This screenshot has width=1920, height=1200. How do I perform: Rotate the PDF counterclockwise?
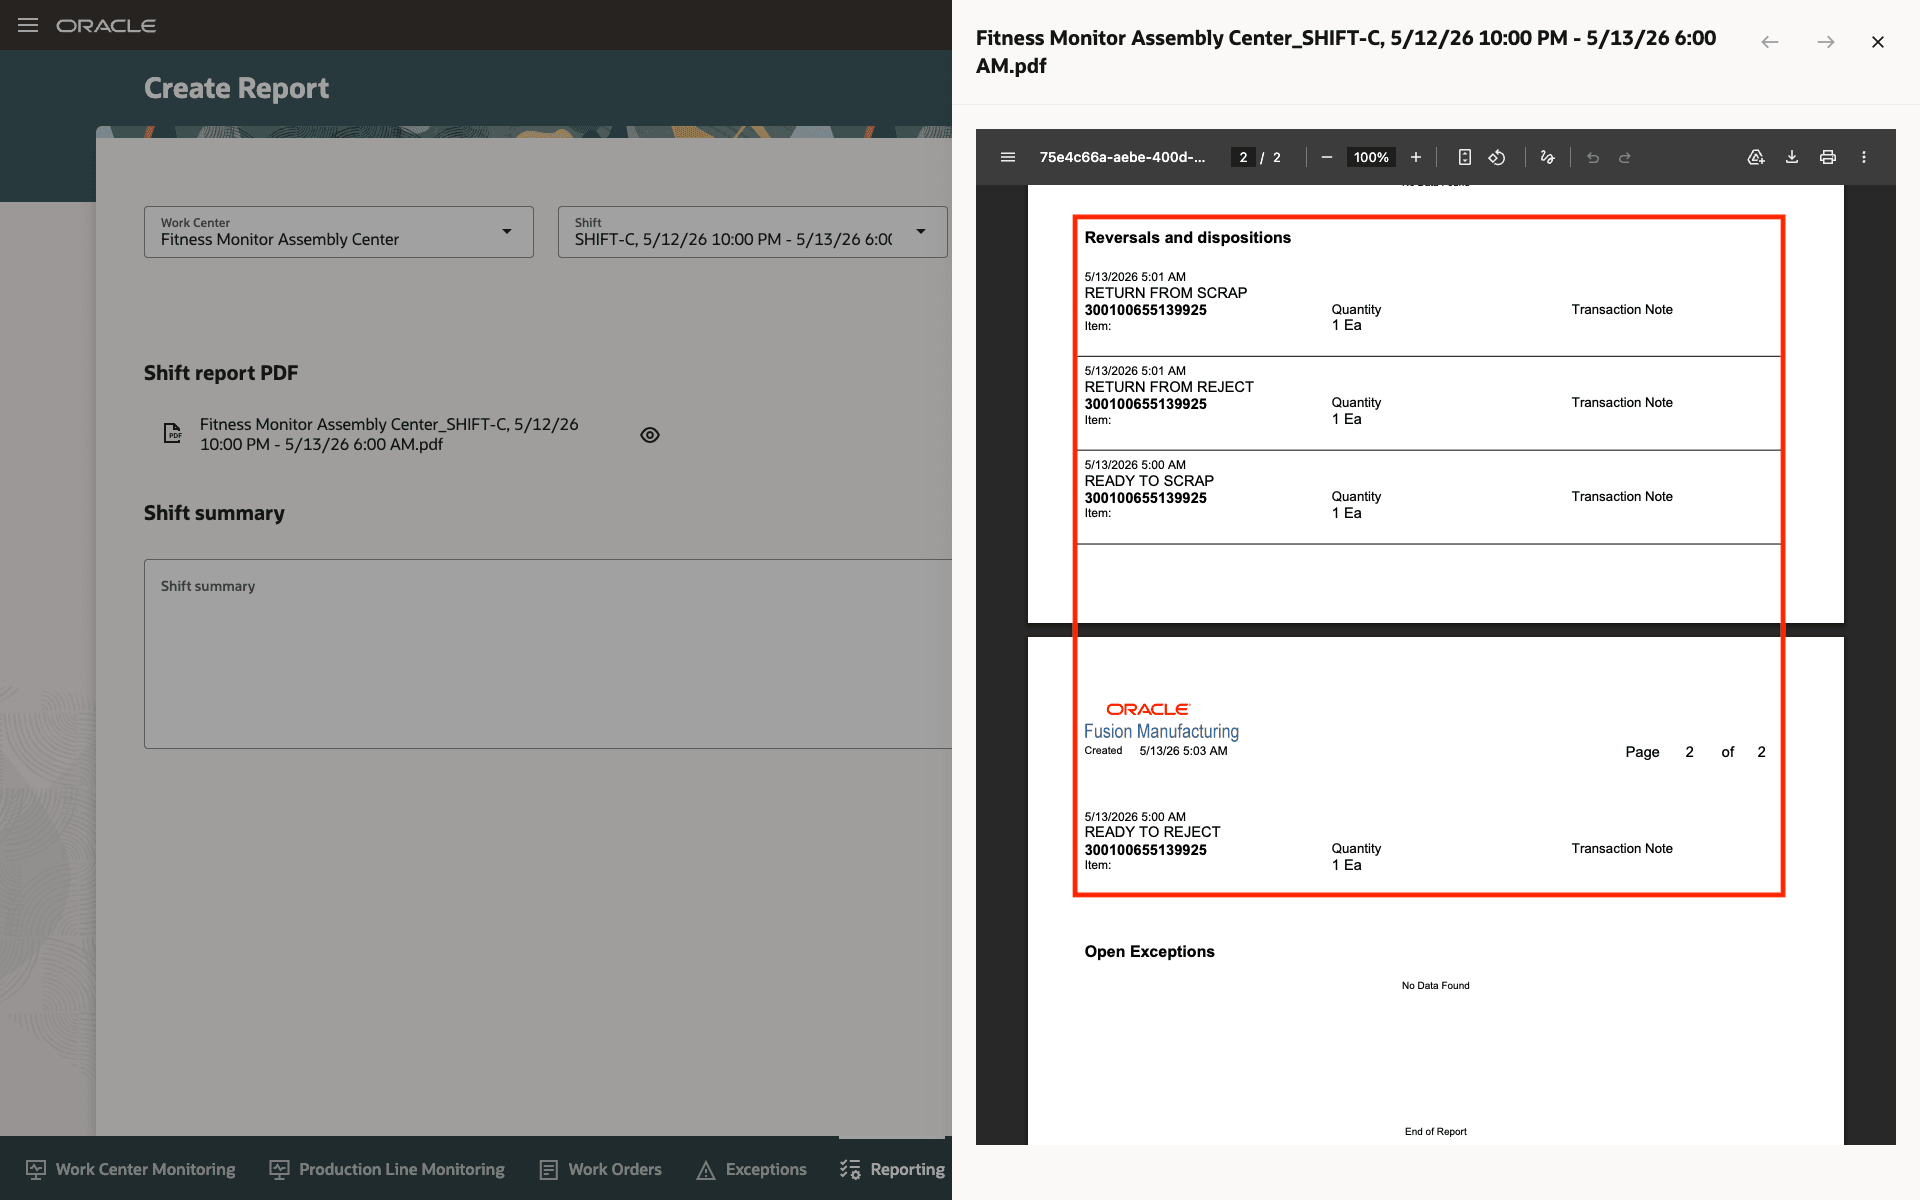click(x=1497, y=157)
